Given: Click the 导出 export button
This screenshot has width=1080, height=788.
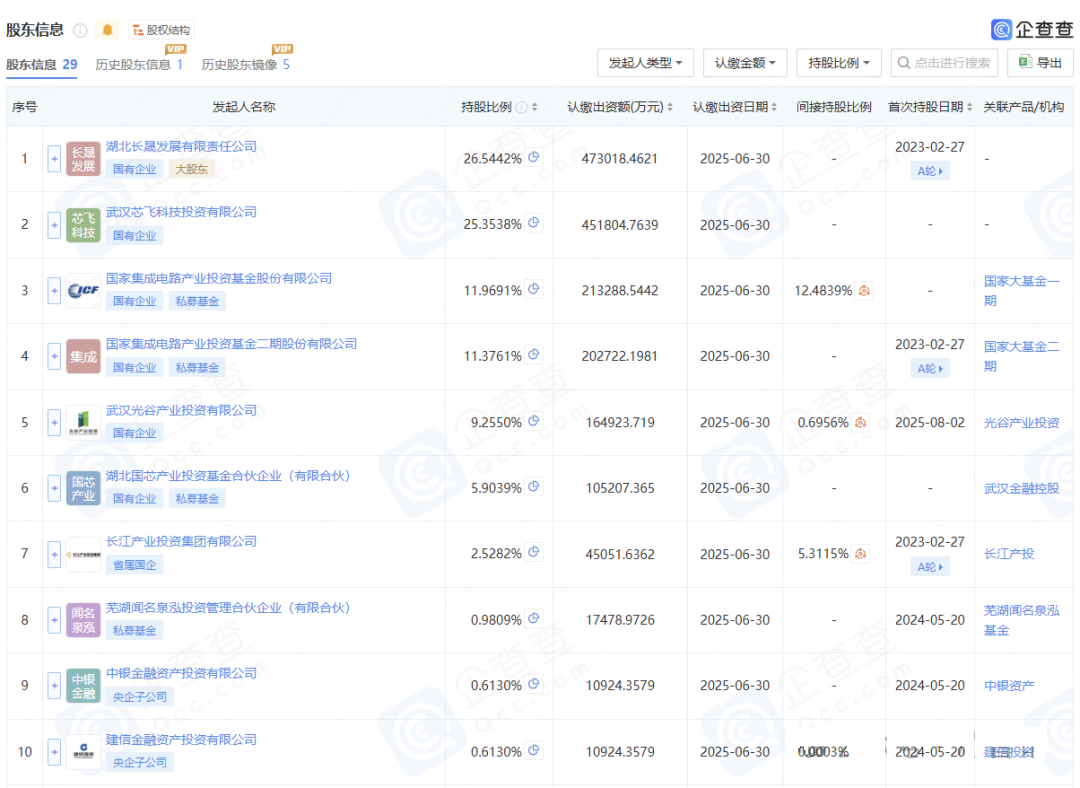Looking at the screenshot, I should pyautogui.click(x=1040, y=63).
